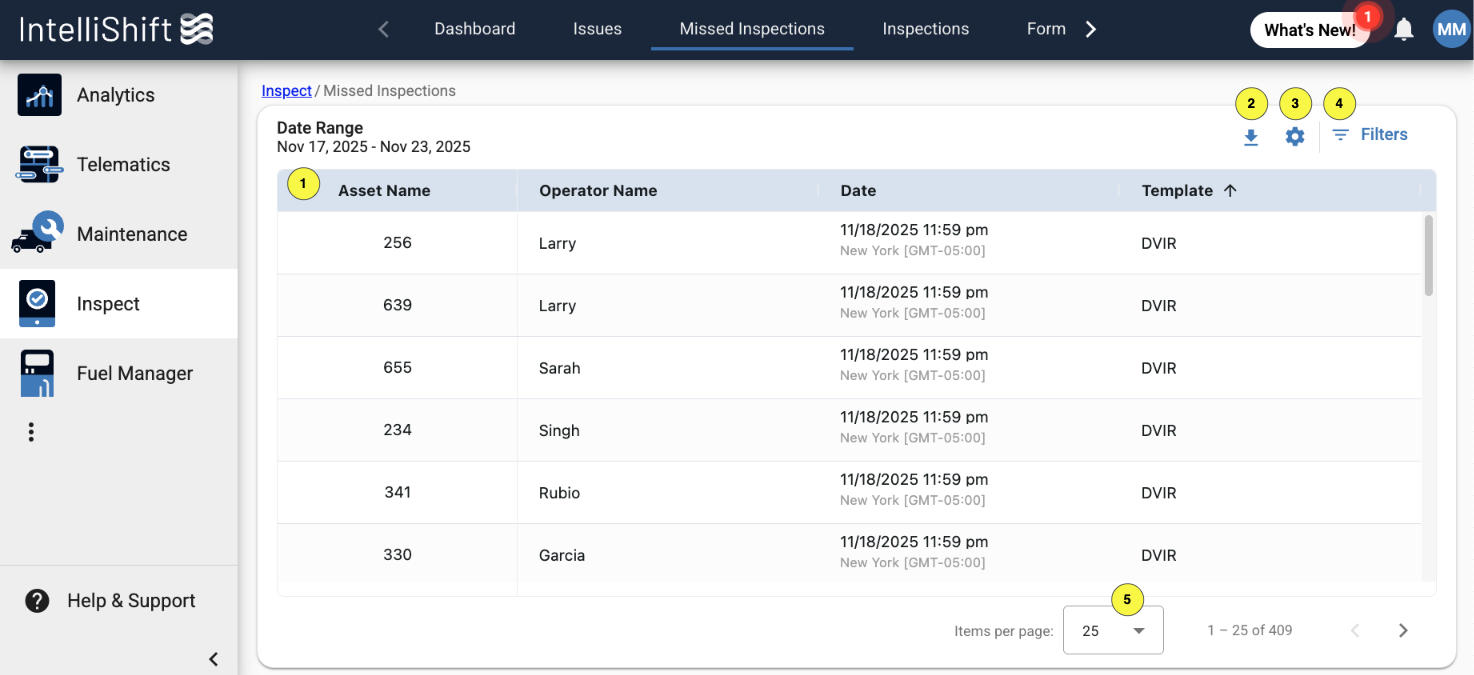Go to the next page of results
This screenshot has width=1474, height=675.
(x=1403, y=630)
